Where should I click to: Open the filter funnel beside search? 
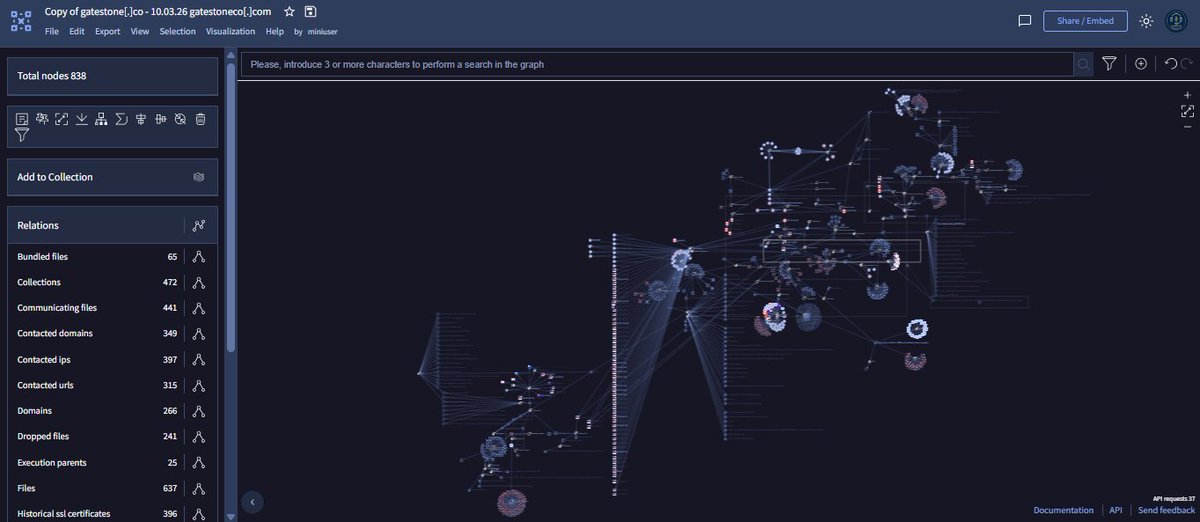pyautogui.click(x=1109, y=64)
